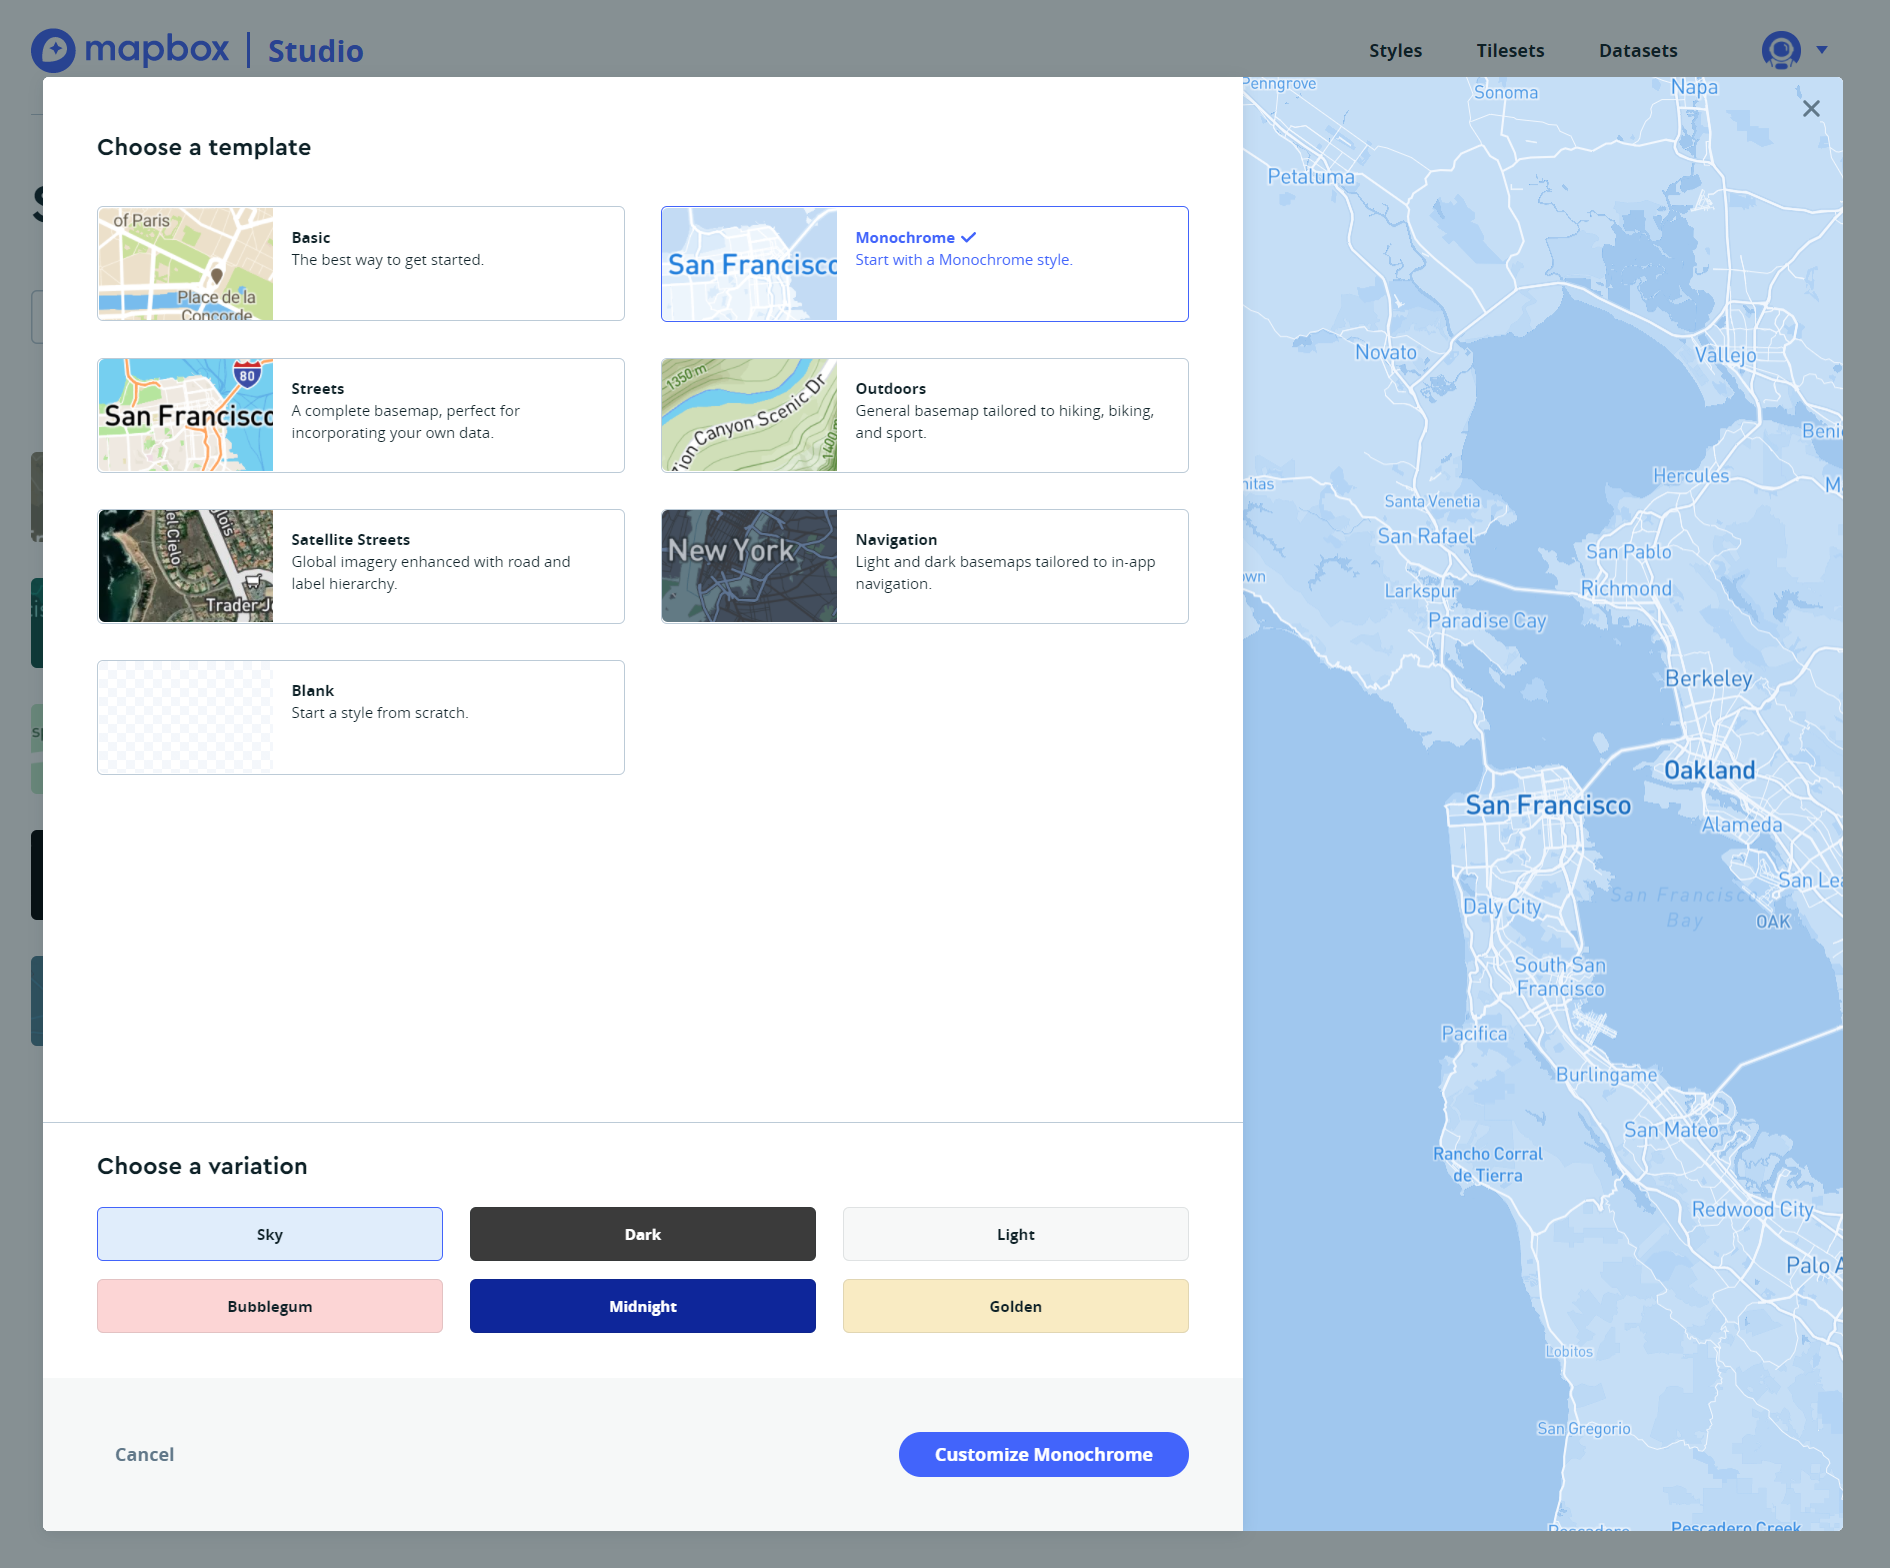The height and width of the screenshot is (1568, 1890).
Task: Click the Mapbox logo icon
Action: click(x=53, y=50)
